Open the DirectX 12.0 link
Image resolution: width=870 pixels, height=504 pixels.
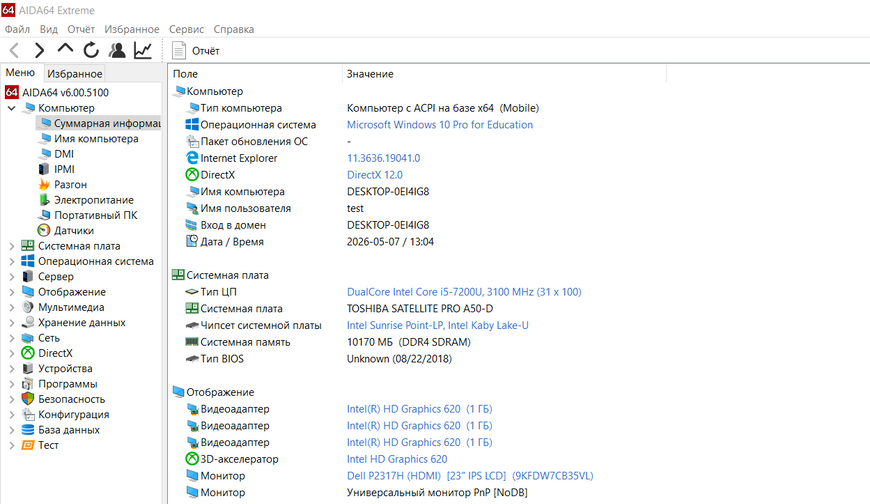pyautogui.click(x=375, y=174)
